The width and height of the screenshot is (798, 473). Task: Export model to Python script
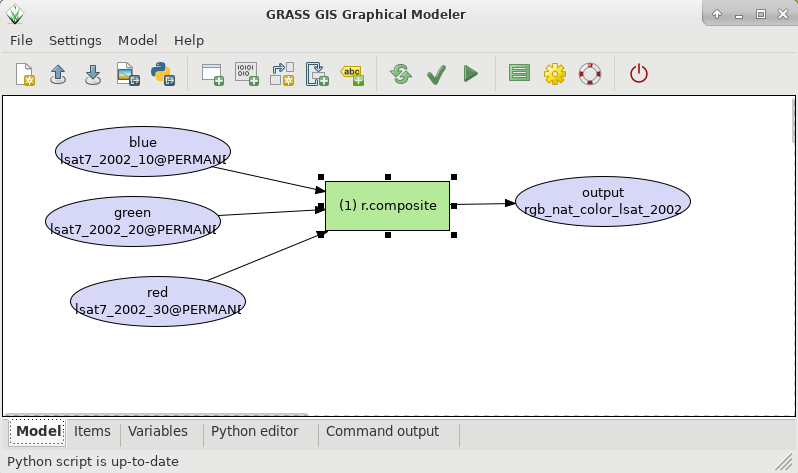[x=160, y=74]
